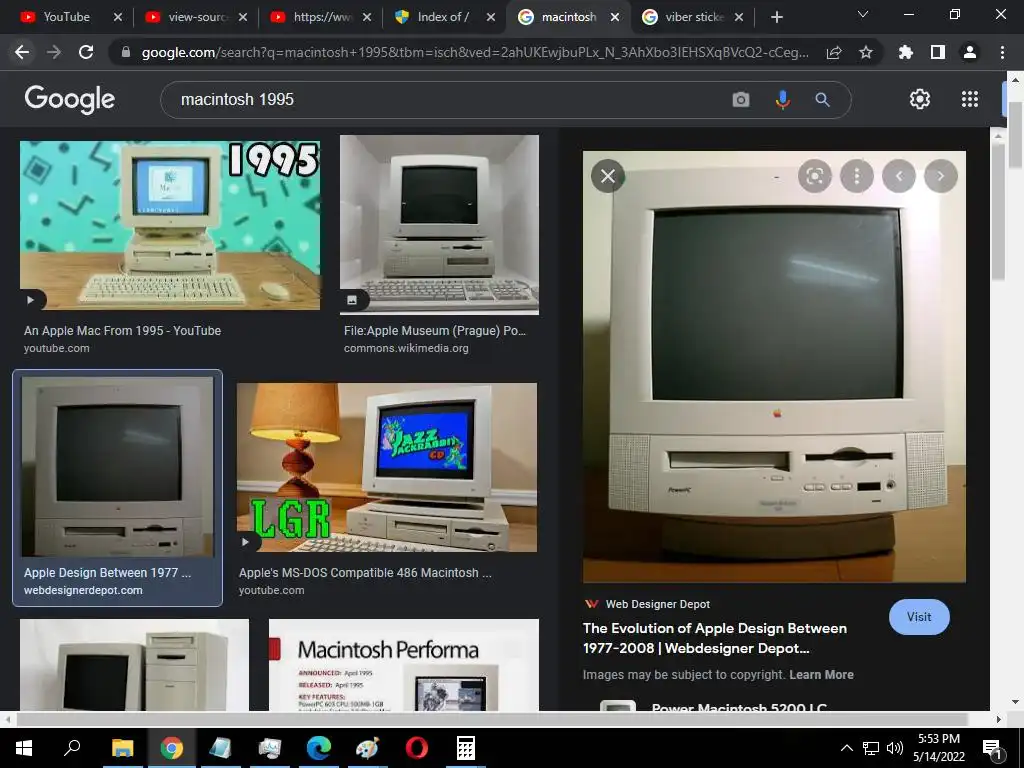Open a new browser tab
This screenshot has height=768, width=1024.
point(776,17)
